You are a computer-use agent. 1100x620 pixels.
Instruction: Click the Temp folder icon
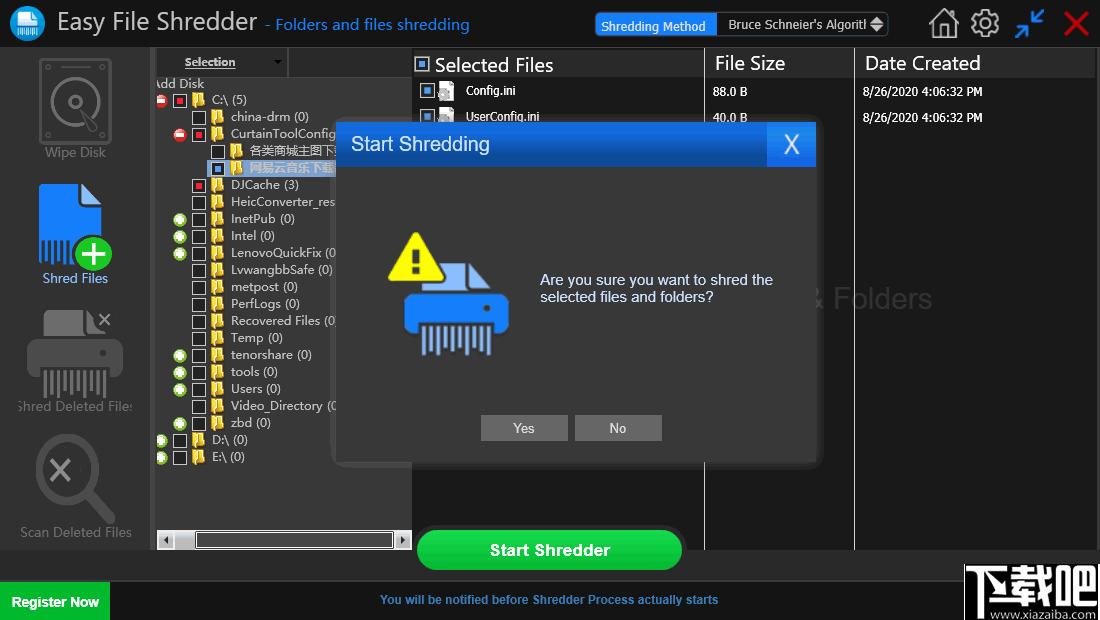pos(217,338)
